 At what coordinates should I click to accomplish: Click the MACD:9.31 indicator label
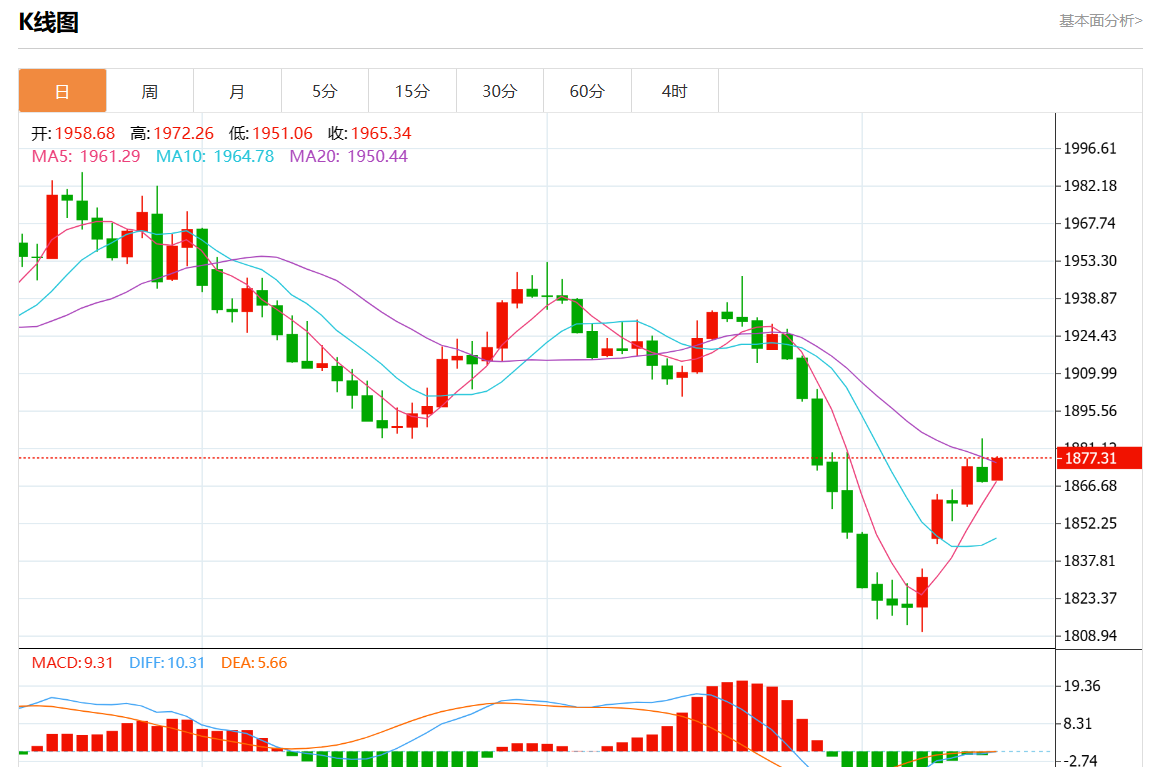click(72, 663)
